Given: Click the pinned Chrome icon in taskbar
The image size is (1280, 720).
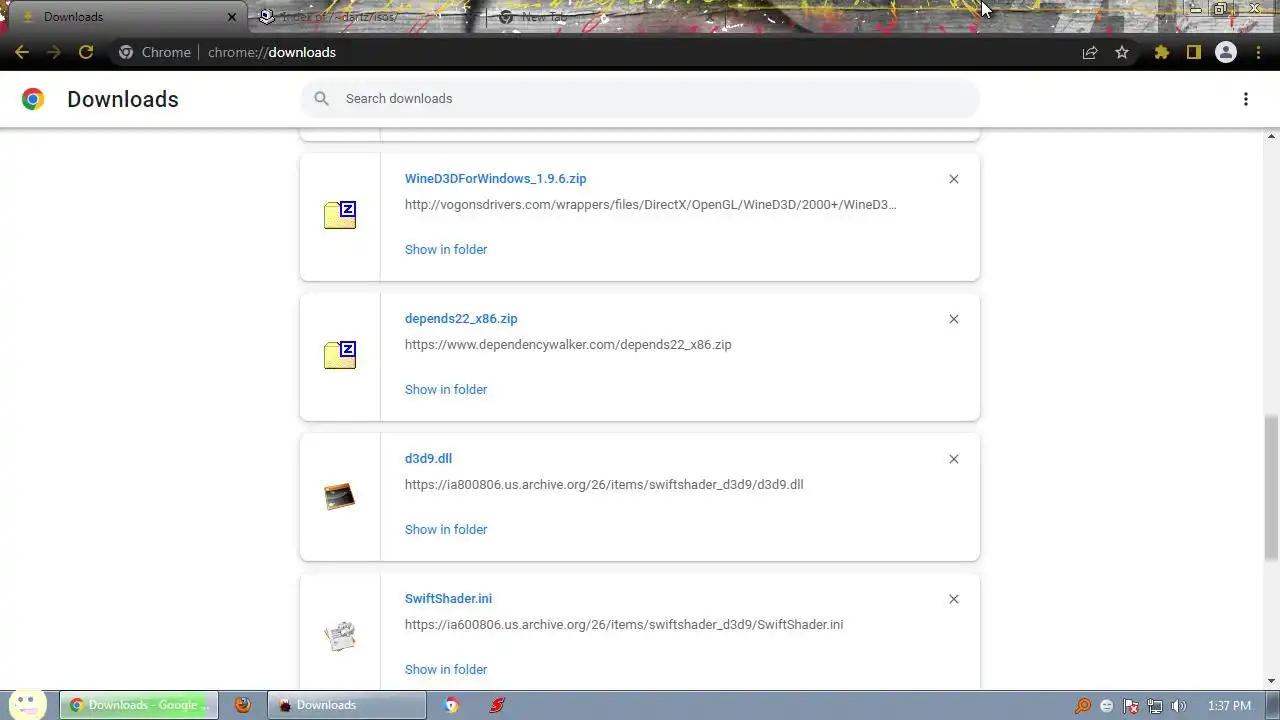Looking at the screenshot, I should pos(452,705).
